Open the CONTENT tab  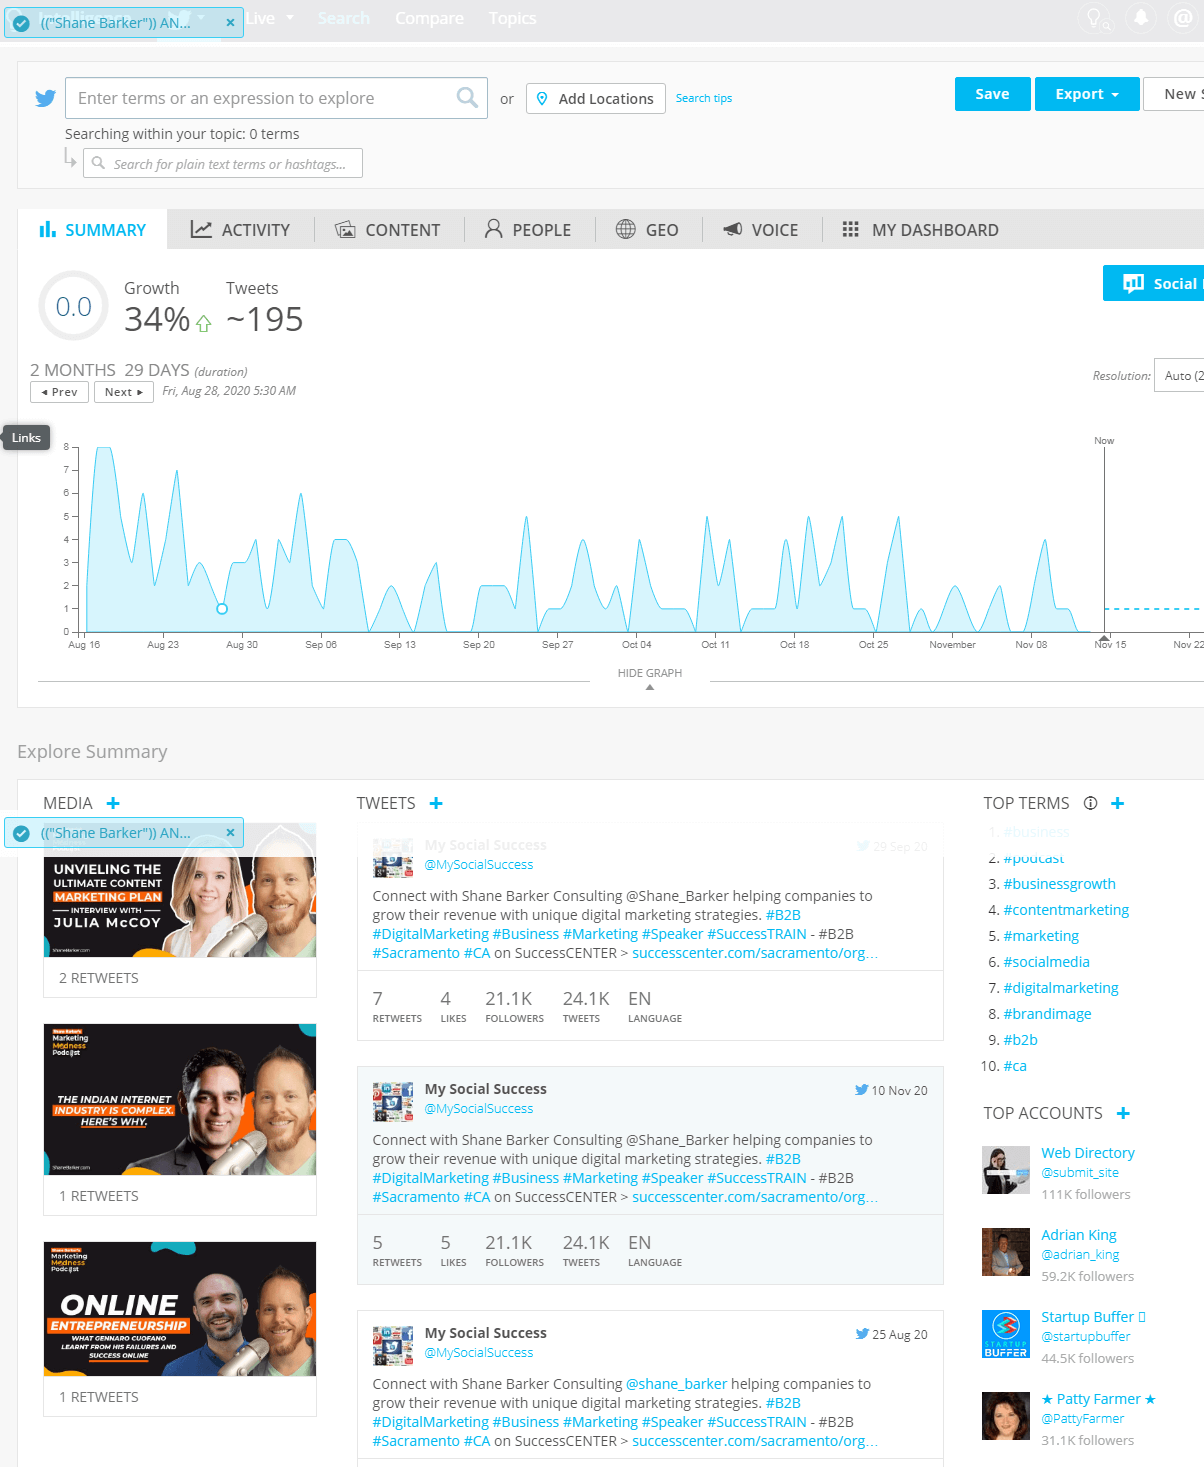point(387,230)
